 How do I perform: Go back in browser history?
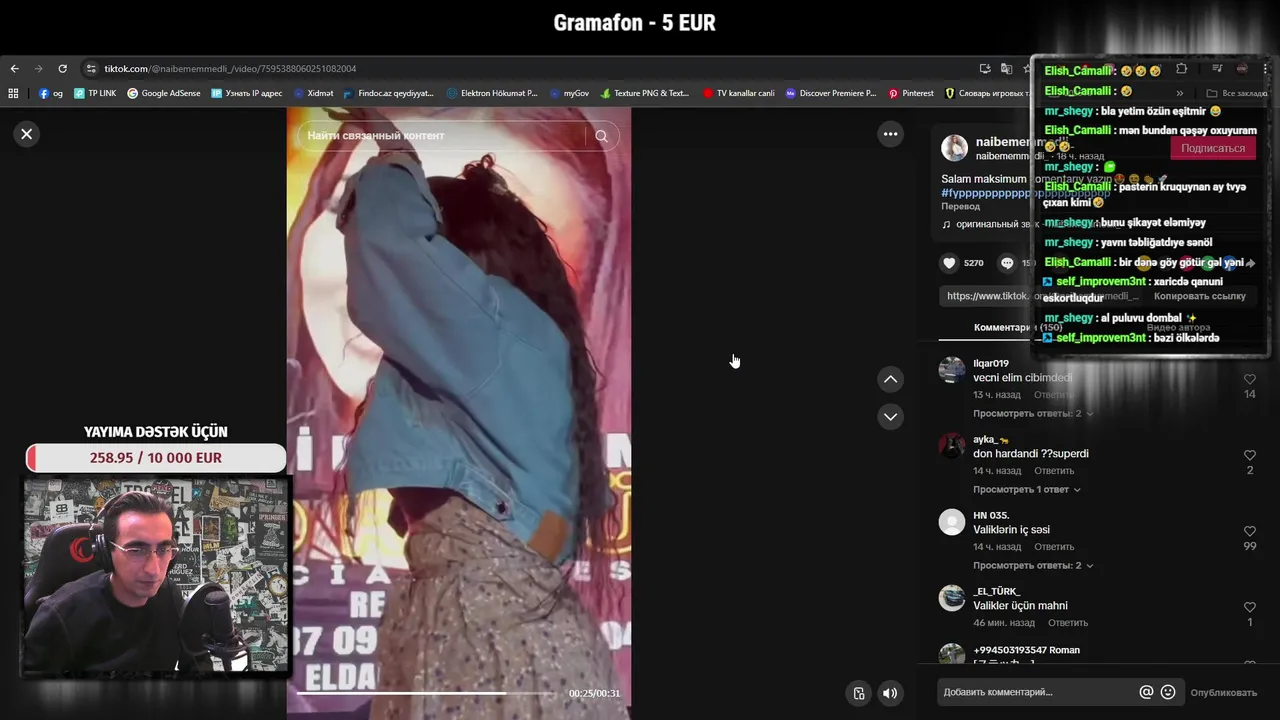click(x=14, y=69)
